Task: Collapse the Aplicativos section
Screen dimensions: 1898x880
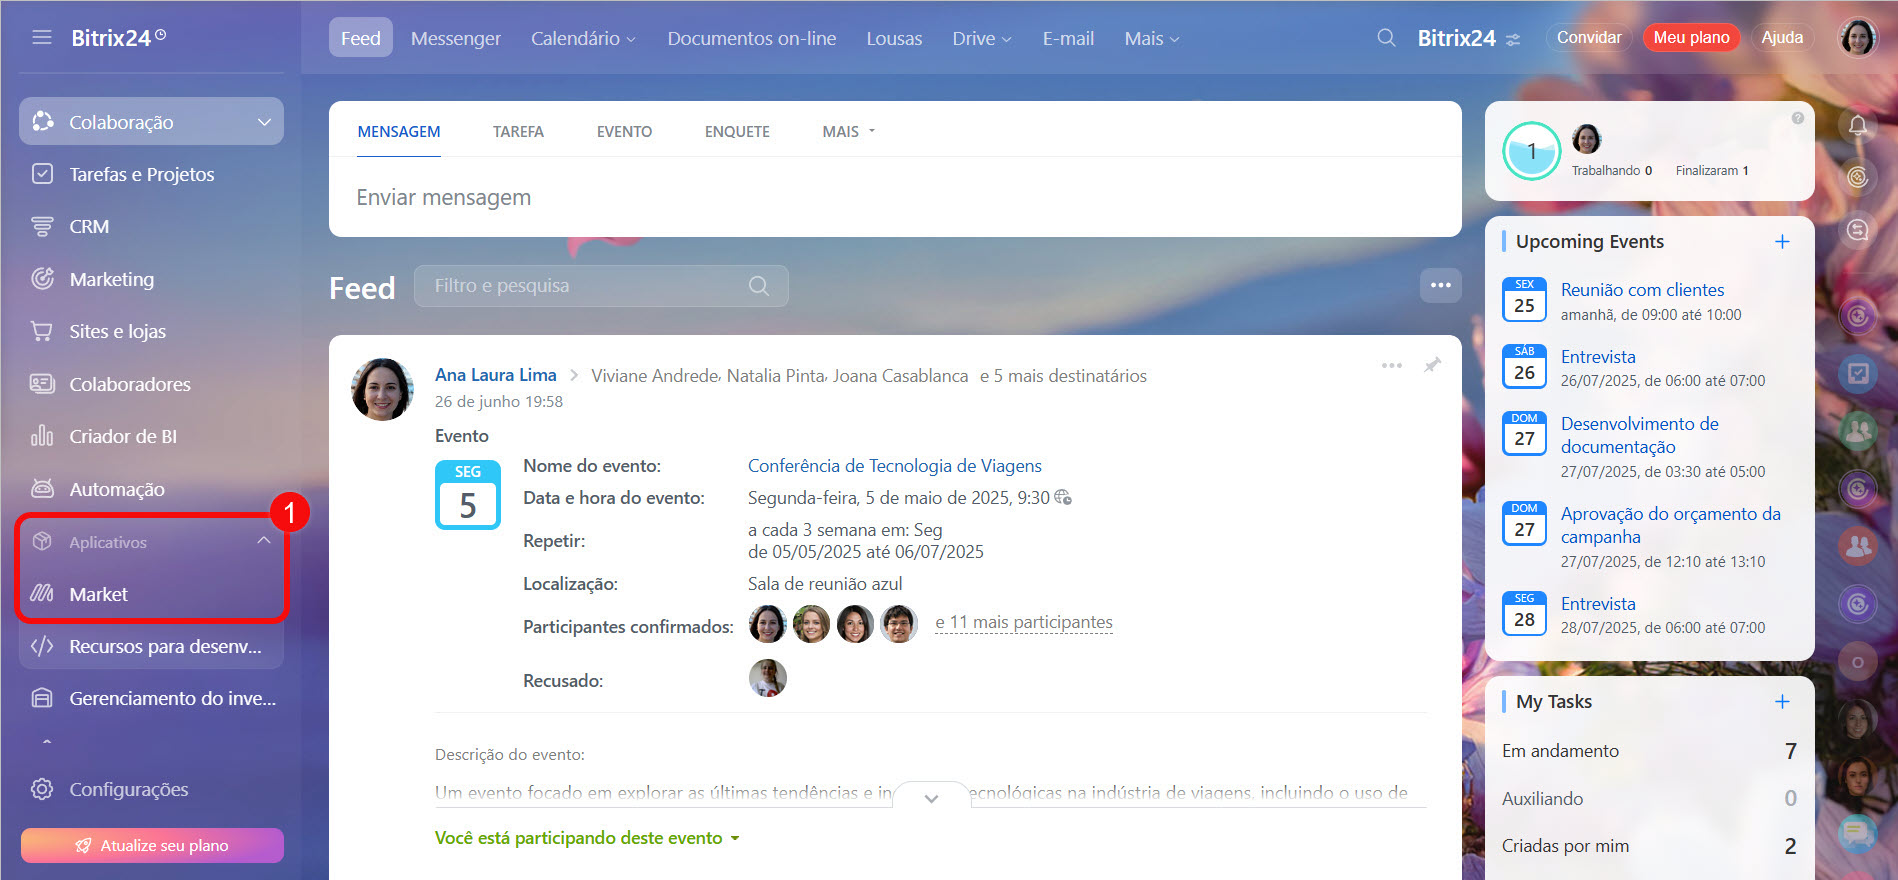Action: 264,541
